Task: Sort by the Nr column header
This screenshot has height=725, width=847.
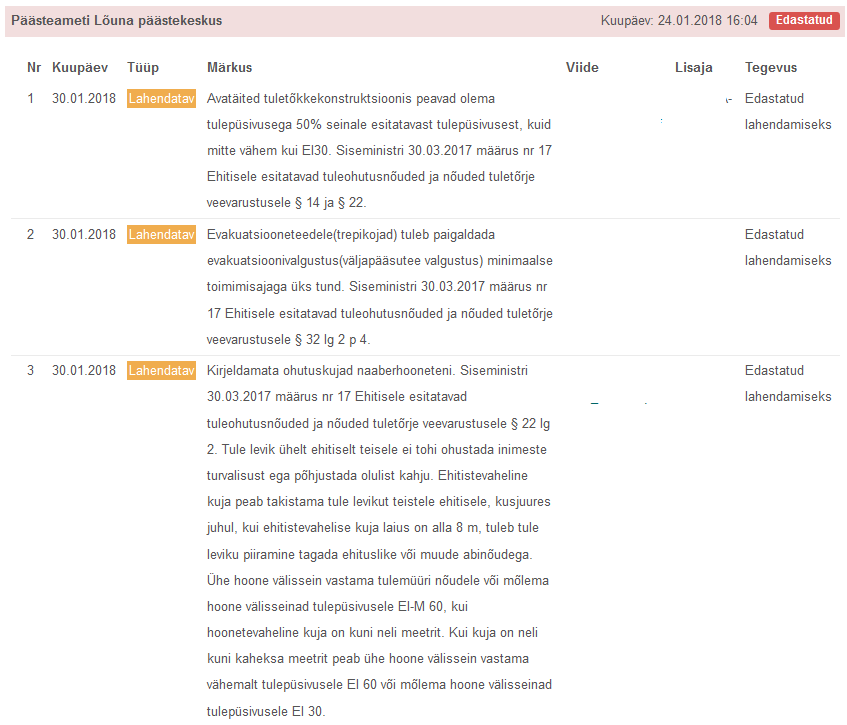Action: click(34, 67)
